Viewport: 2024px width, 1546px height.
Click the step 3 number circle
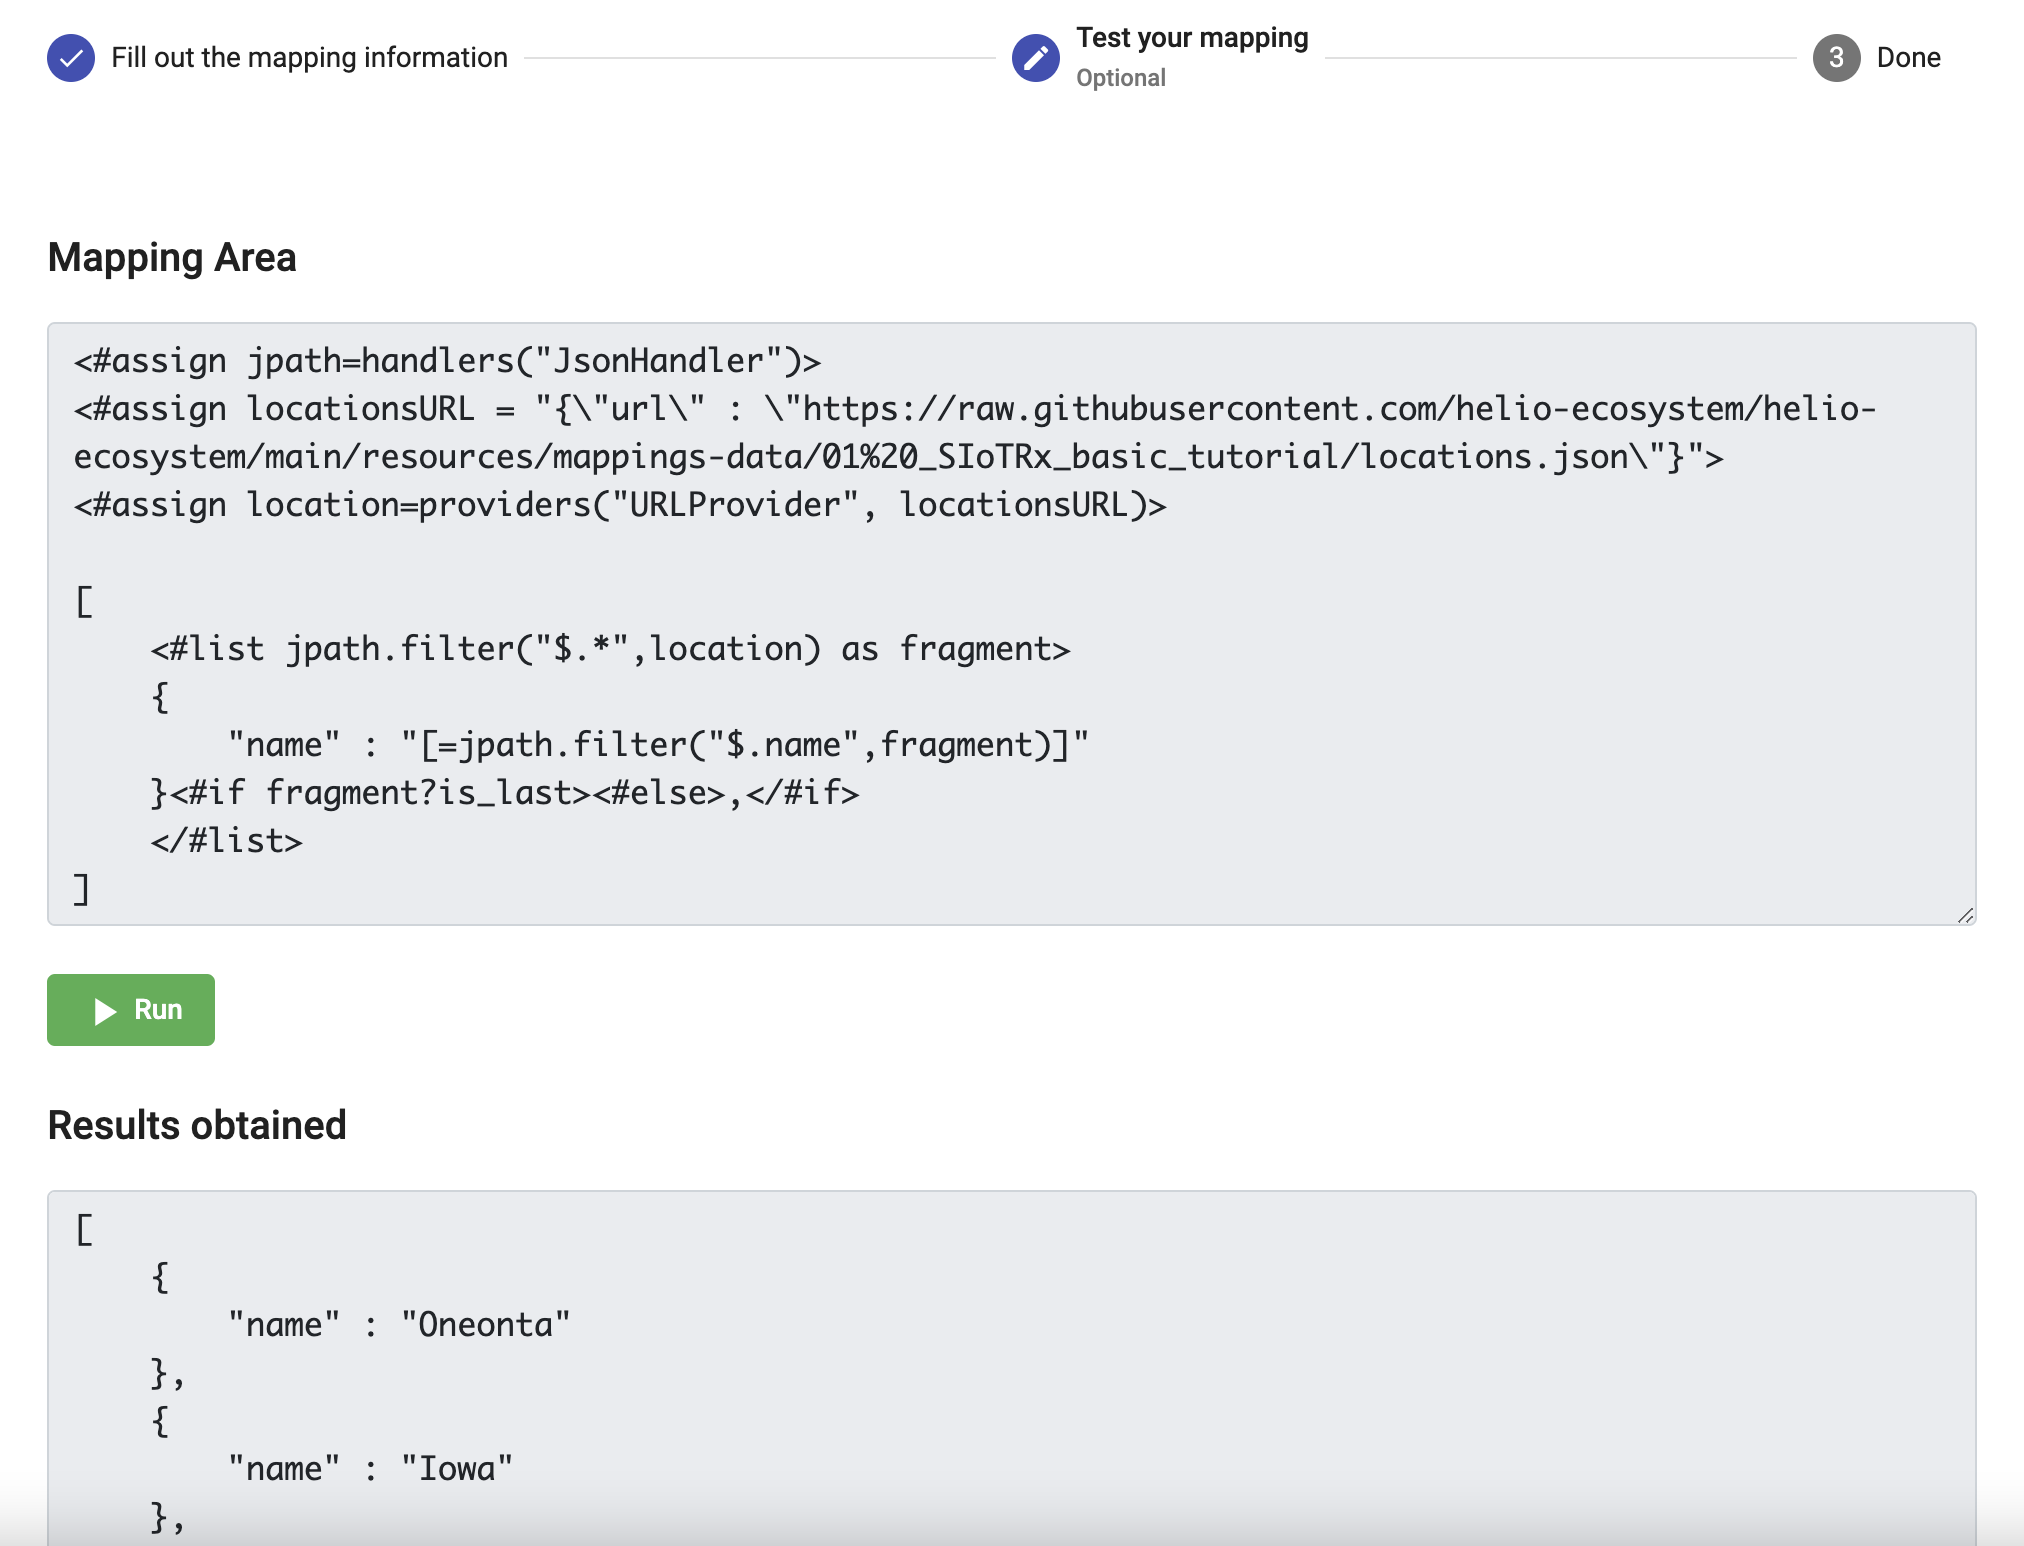tap(1837, 58)
